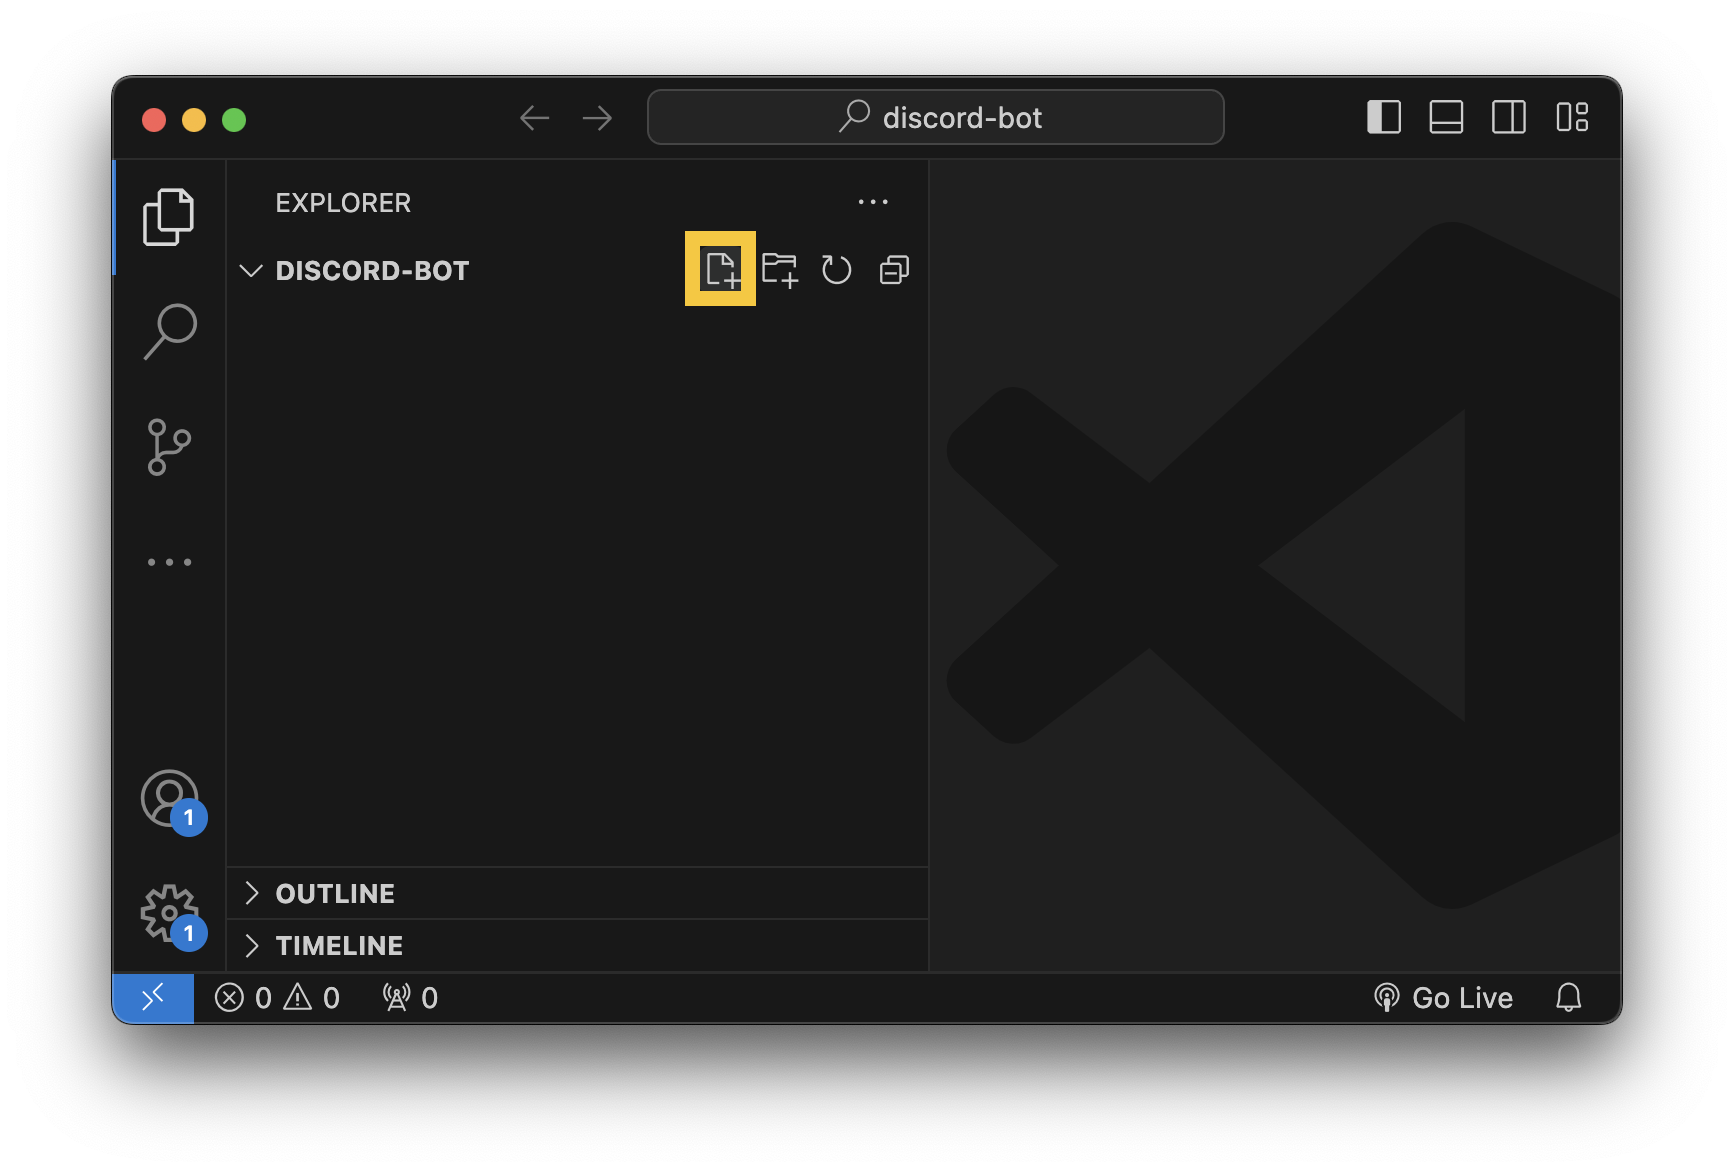1734x1172 pixels.
Task: Open Explorer views and more actions menu
Action: [x=873, y=202]
